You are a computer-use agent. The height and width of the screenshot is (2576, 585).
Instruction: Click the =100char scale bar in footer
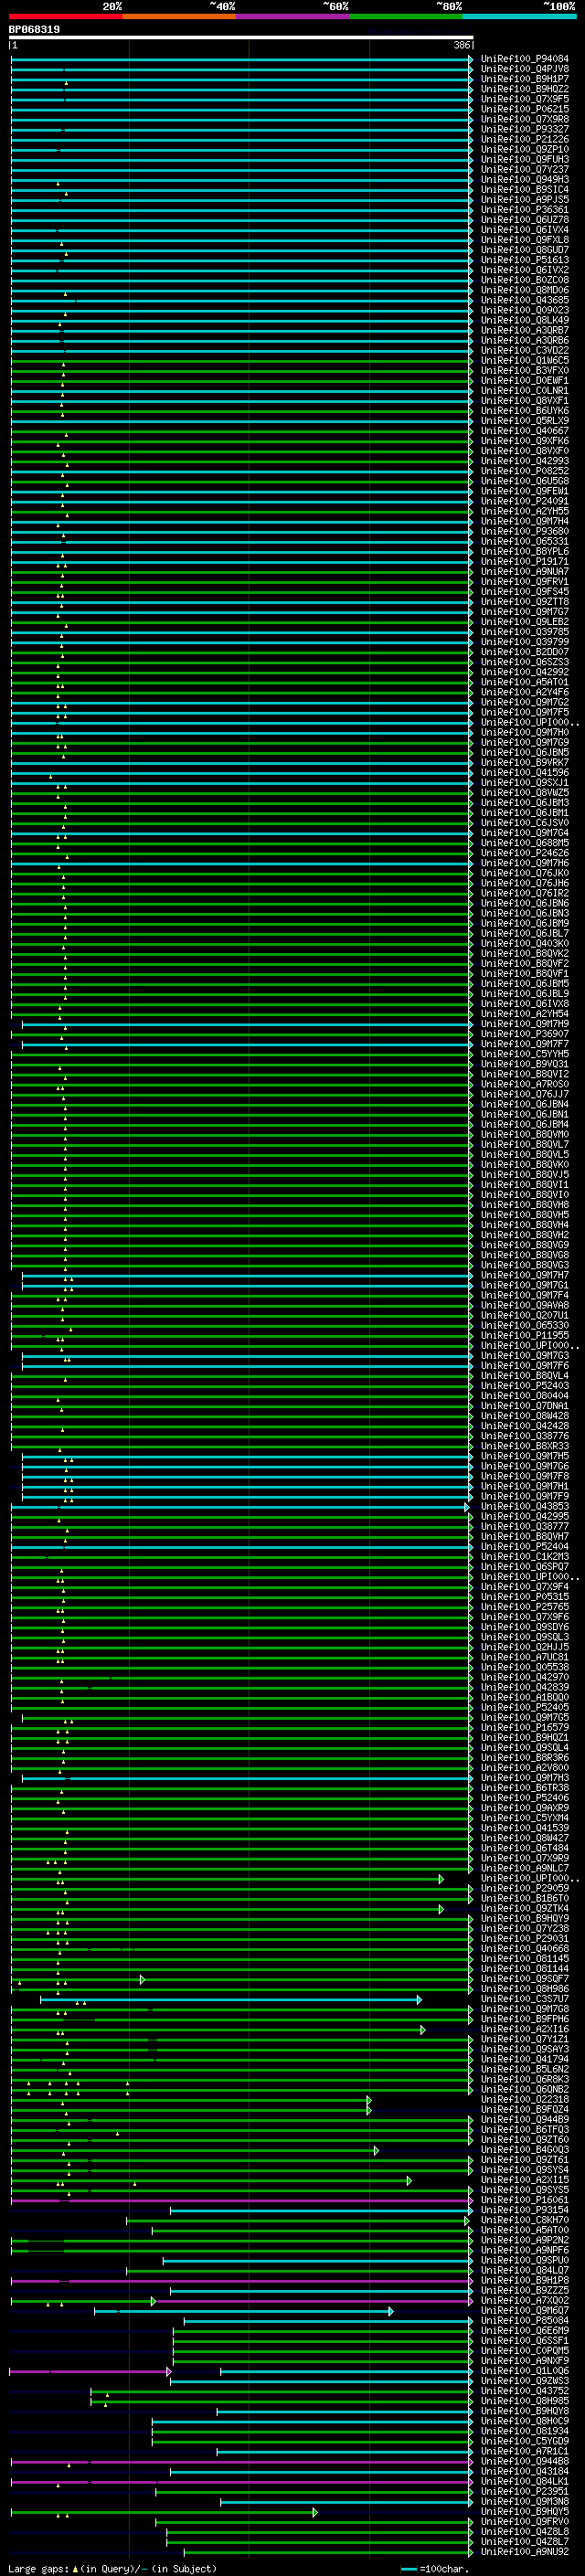pyautogui.click(x=408, y=2569)
